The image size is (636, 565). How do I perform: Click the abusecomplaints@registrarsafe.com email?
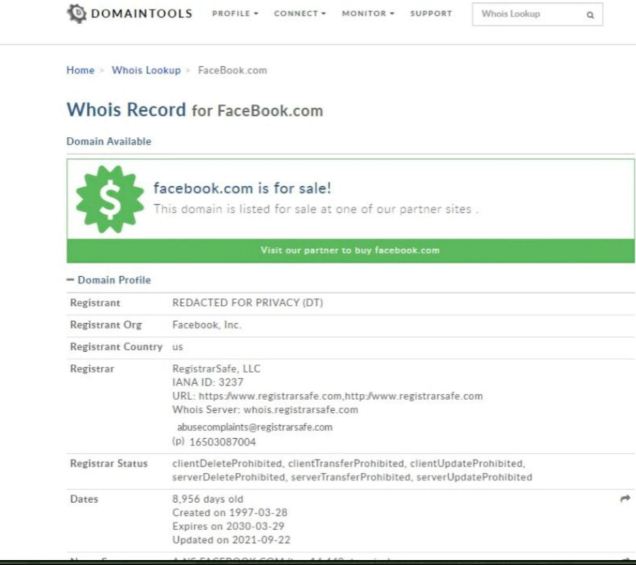255,427
